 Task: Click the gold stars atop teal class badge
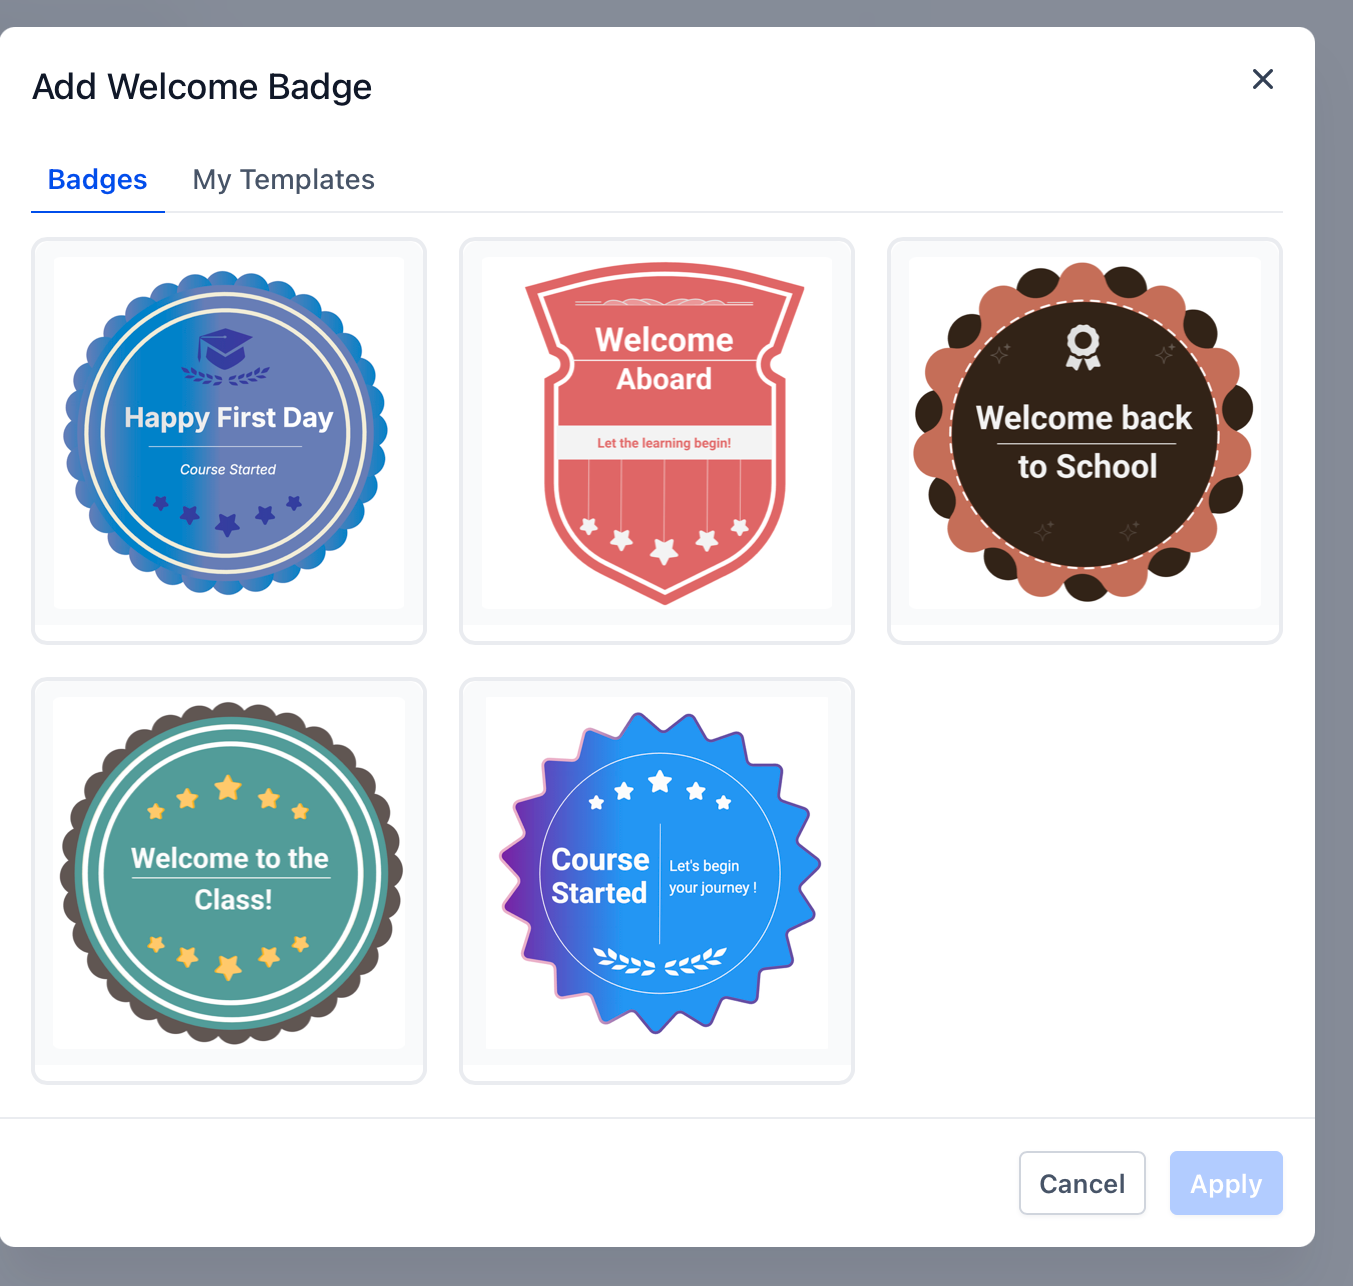[228, 797]
